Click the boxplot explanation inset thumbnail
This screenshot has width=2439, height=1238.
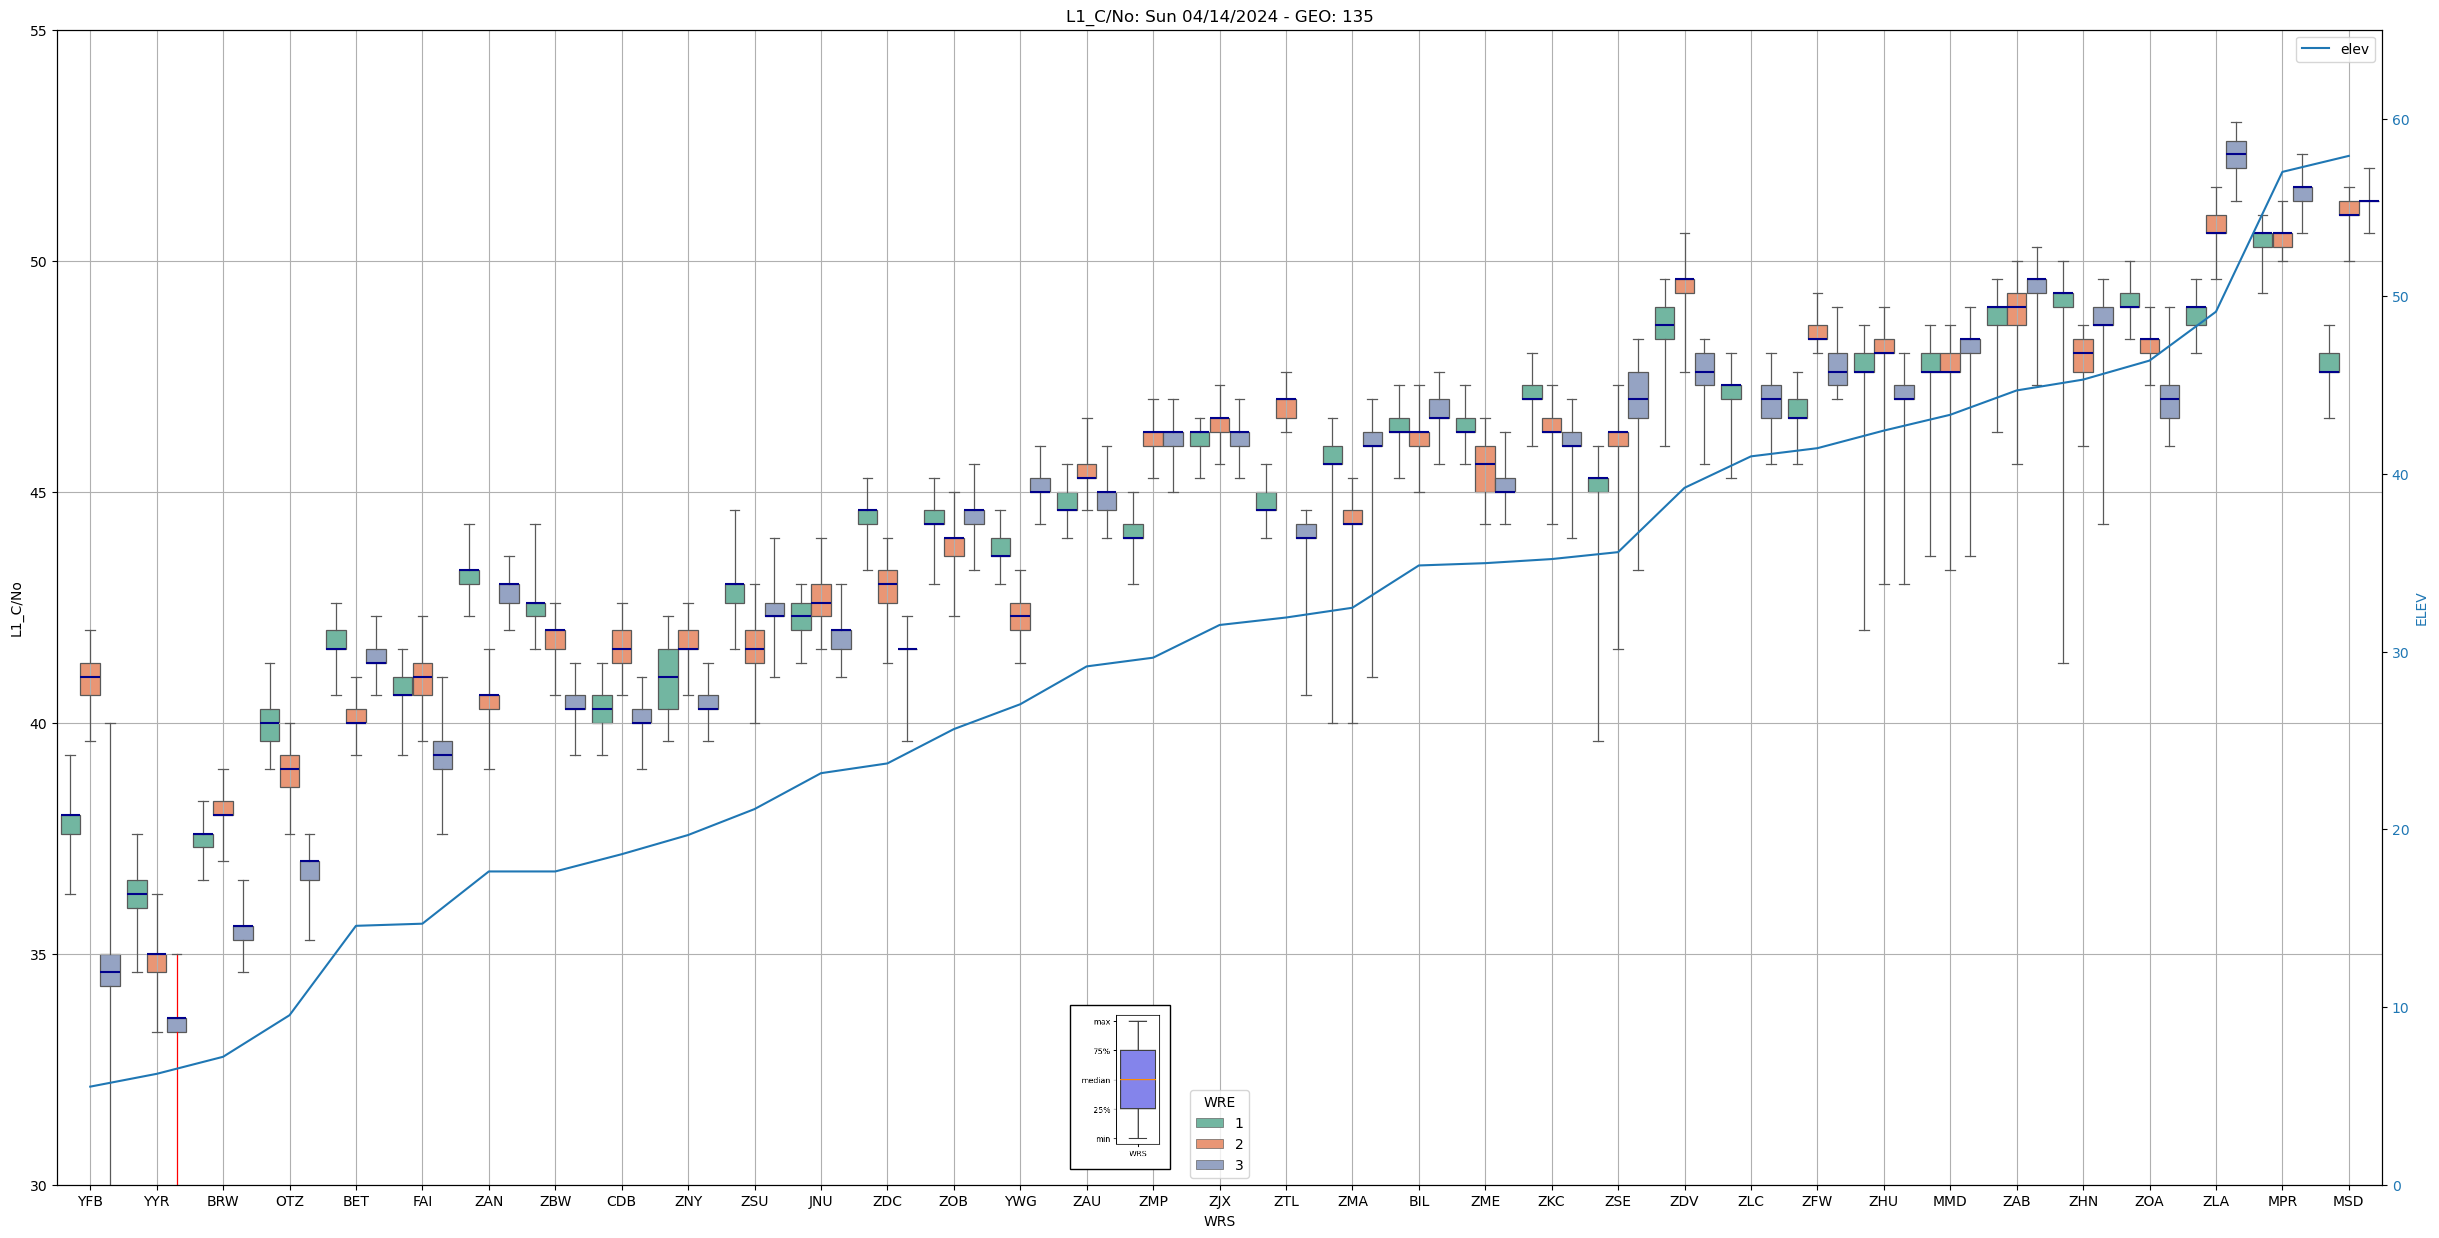[x=1120, y=1087]
